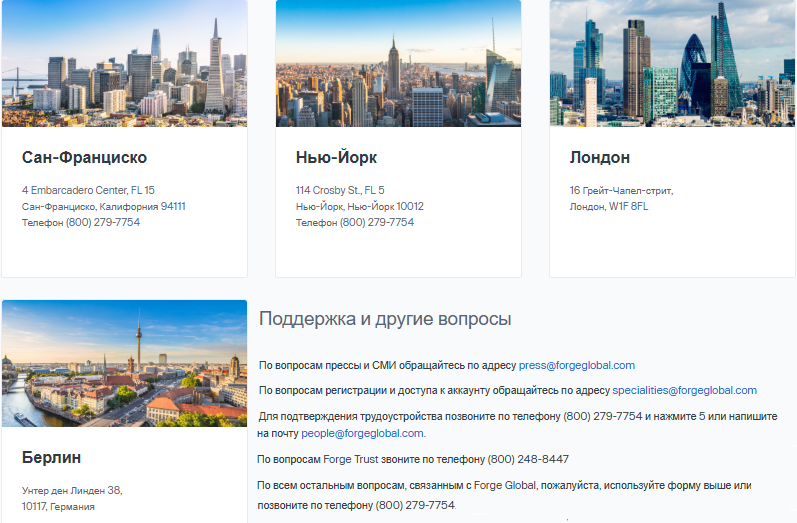Image resolution: width=797 pixels, height=523 pixels.
Task: Select the Берлин card heading
Action: tap(51, 457)
